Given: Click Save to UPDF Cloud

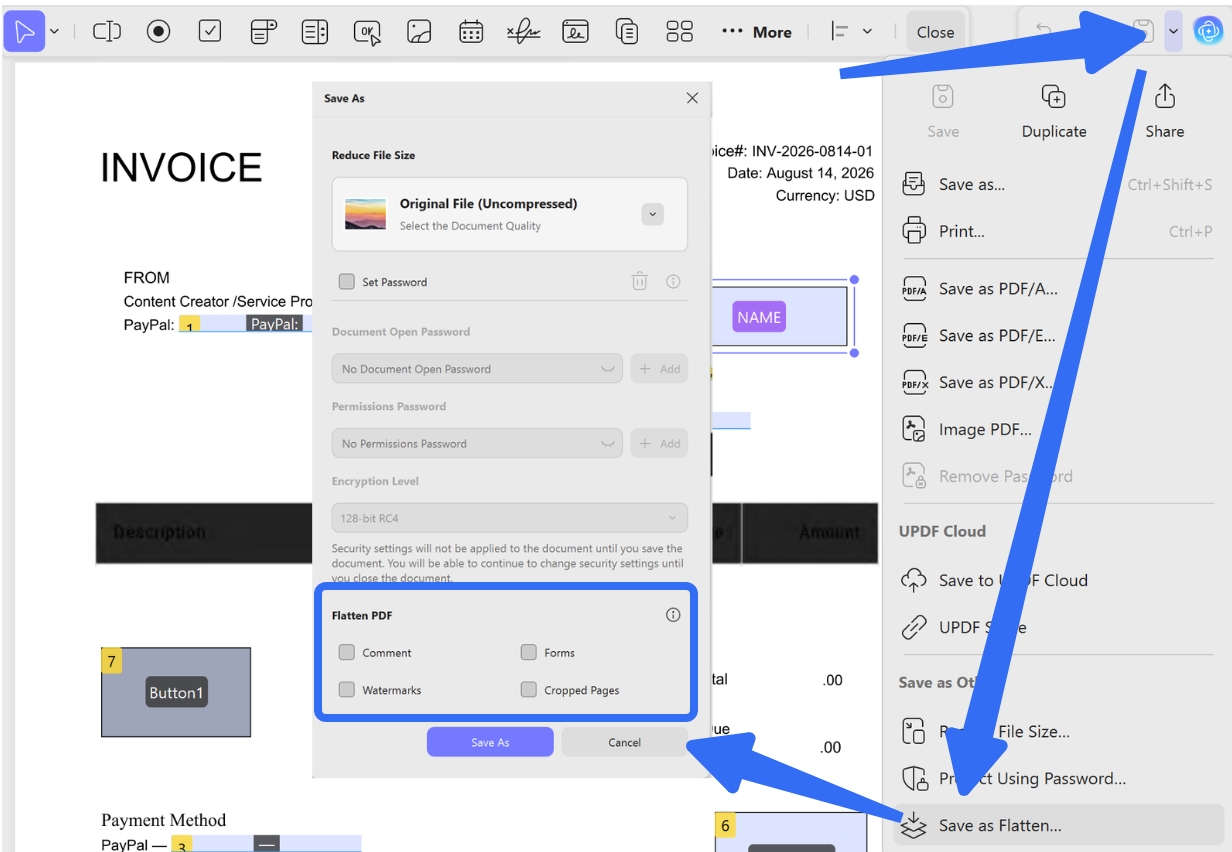Looking at the screenshot, I should tap(1057, 580).
